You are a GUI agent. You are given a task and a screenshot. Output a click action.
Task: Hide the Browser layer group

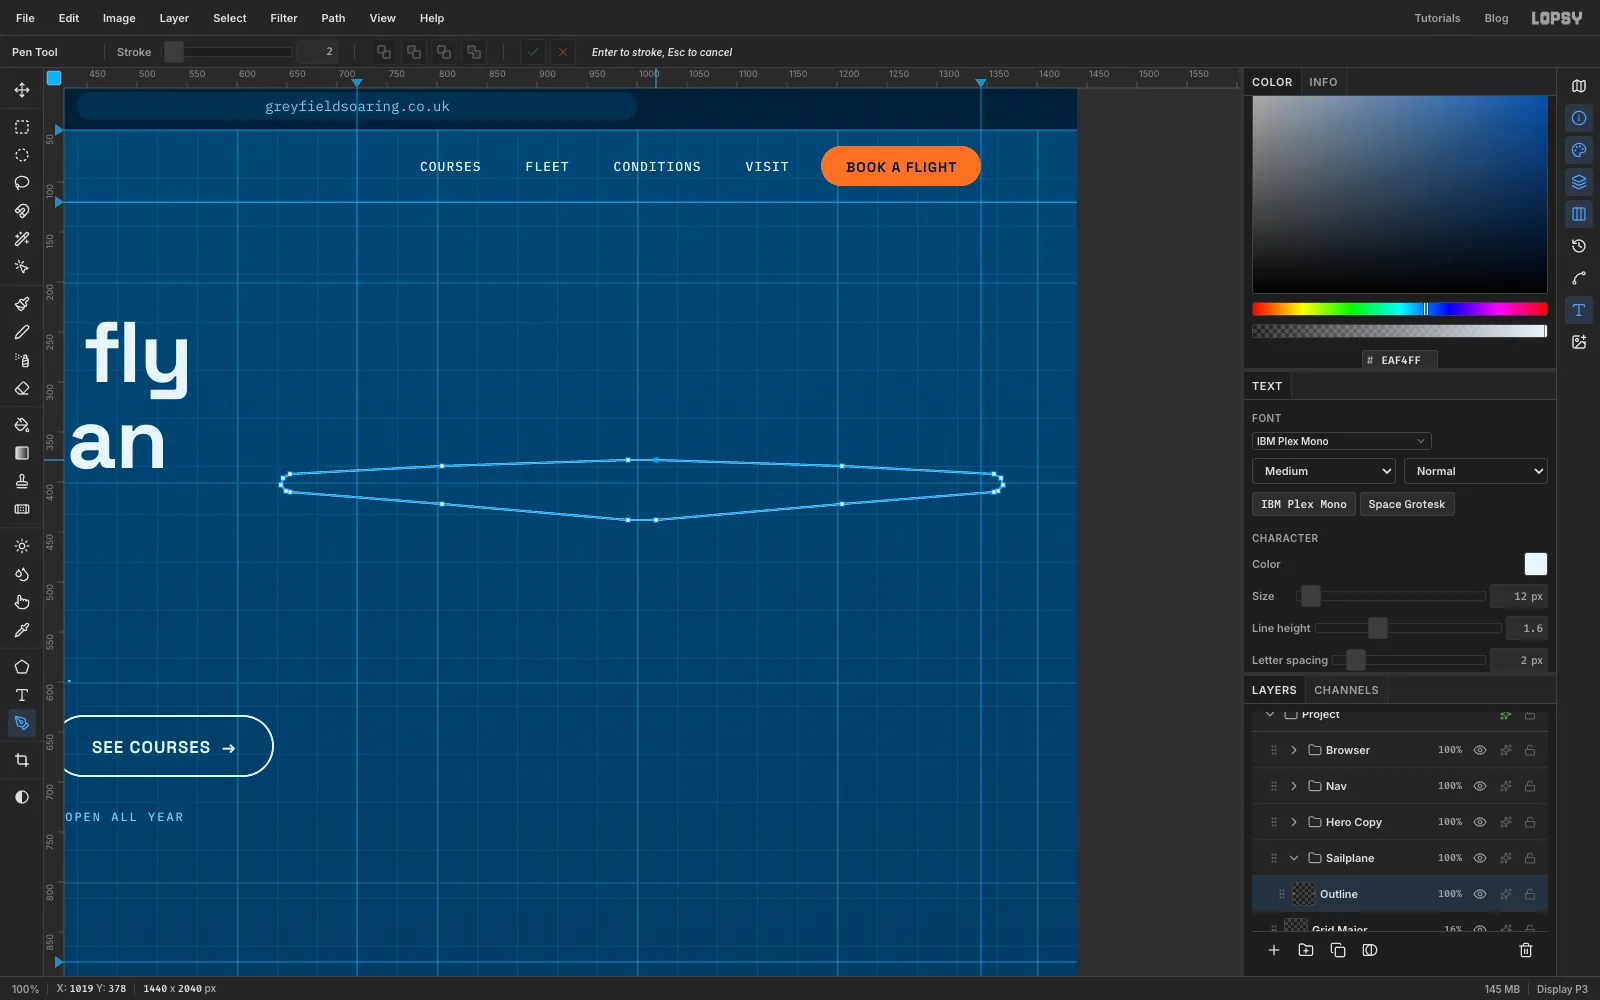[x=1480, y=750]
